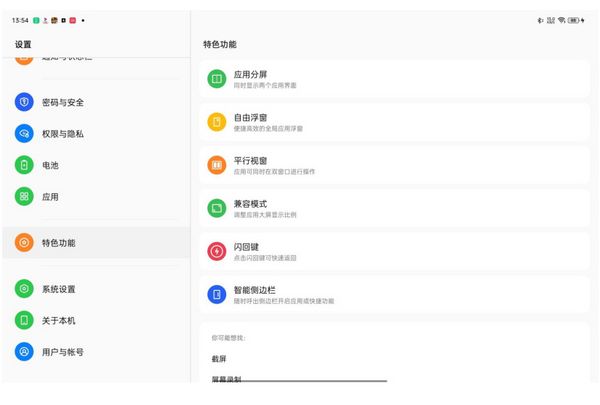The width and height of the screenshot is (600, 405).
Task: Open 系统设置 in the sidebar
Action: [58, 290]
